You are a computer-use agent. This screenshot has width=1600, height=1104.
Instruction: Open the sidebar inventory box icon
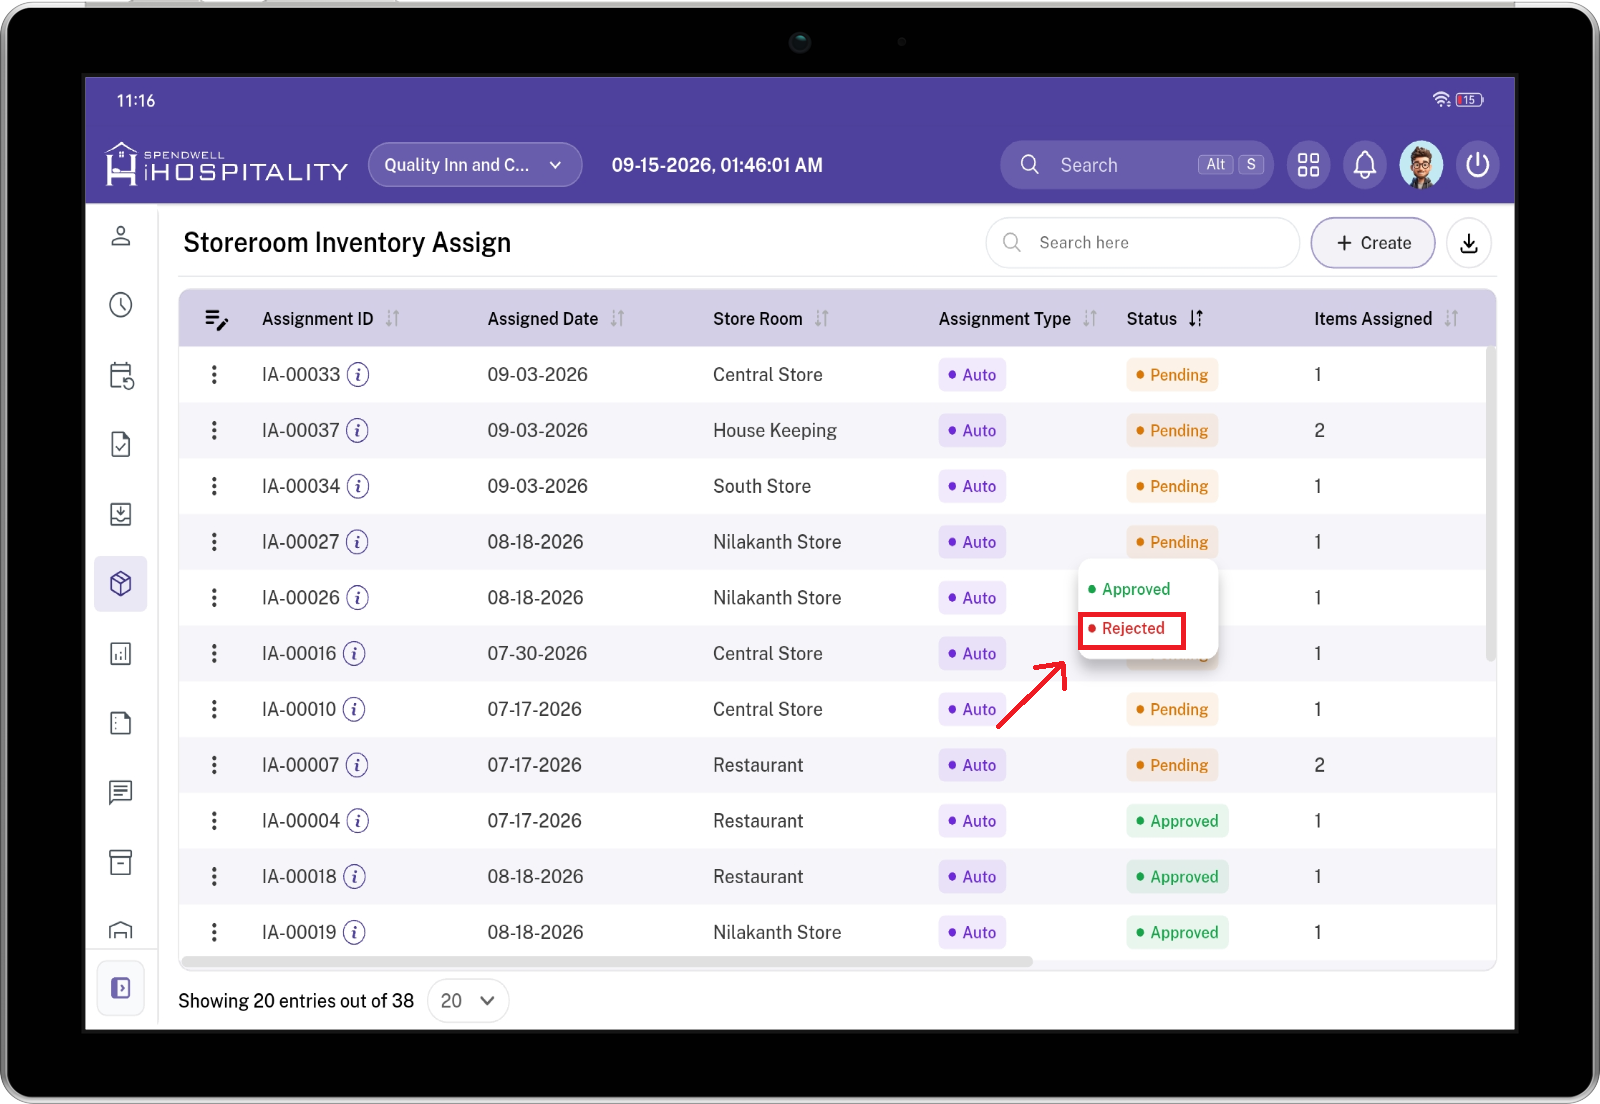(x=121, y=584)
